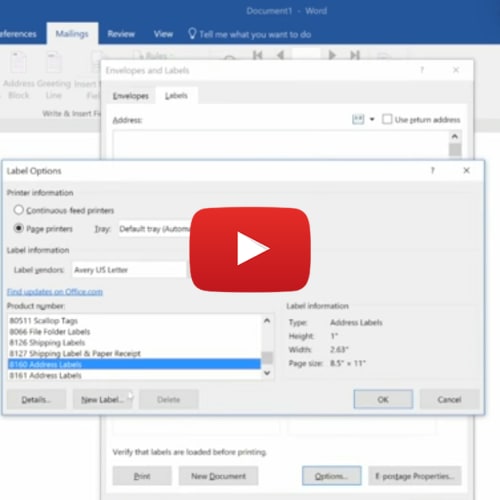
Task: Select 80511 Scallop Tags in product list
Action: click(x=134, y=321)
